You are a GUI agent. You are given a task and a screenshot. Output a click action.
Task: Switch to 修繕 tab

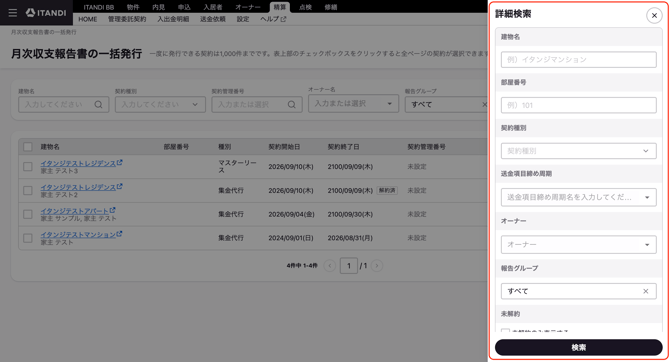coord(331,7)
